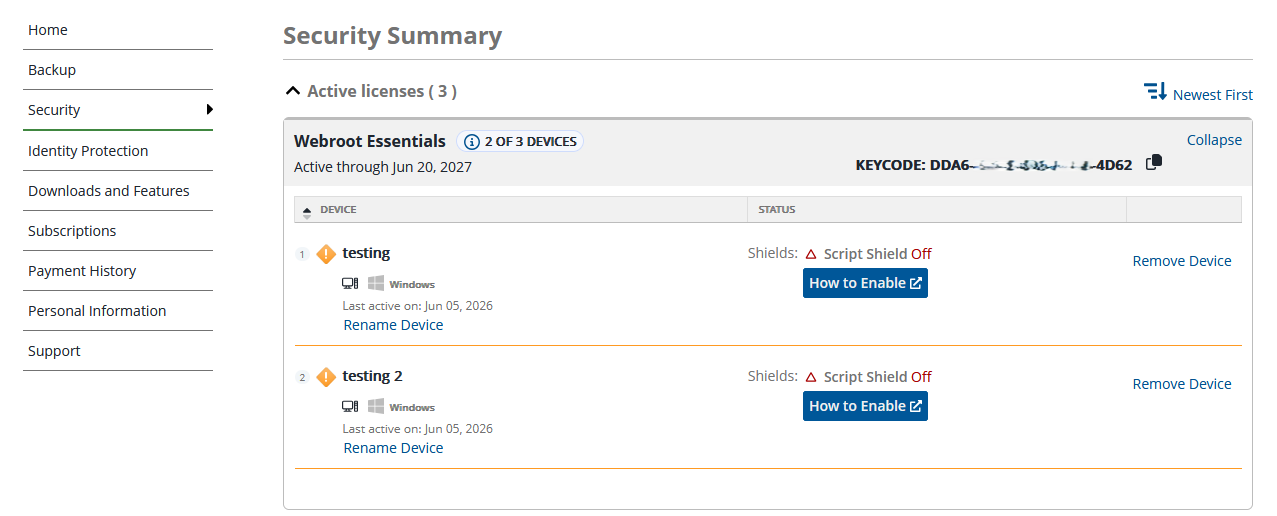The height and width of the screenshot is (516, 1277).
Task: Open Personal Information
Action: 97,311
